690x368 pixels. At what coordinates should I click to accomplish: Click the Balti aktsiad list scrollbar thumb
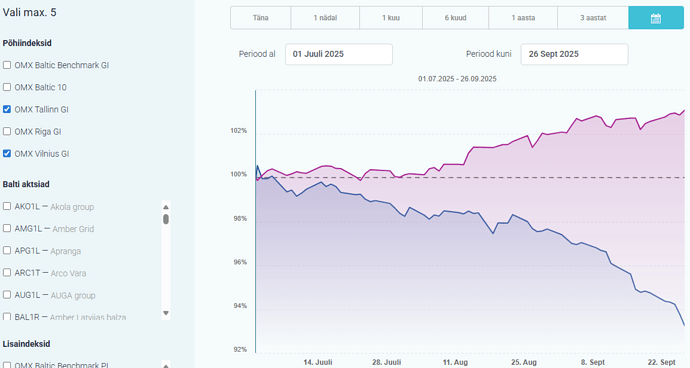[166, 219]
